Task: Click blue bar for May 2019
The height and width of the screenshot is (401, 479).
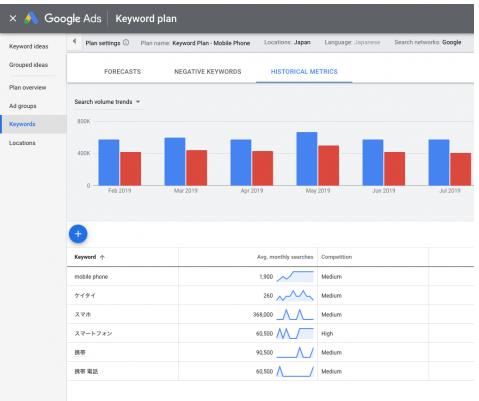Action: pyautogui.click(x=307, y=159)
